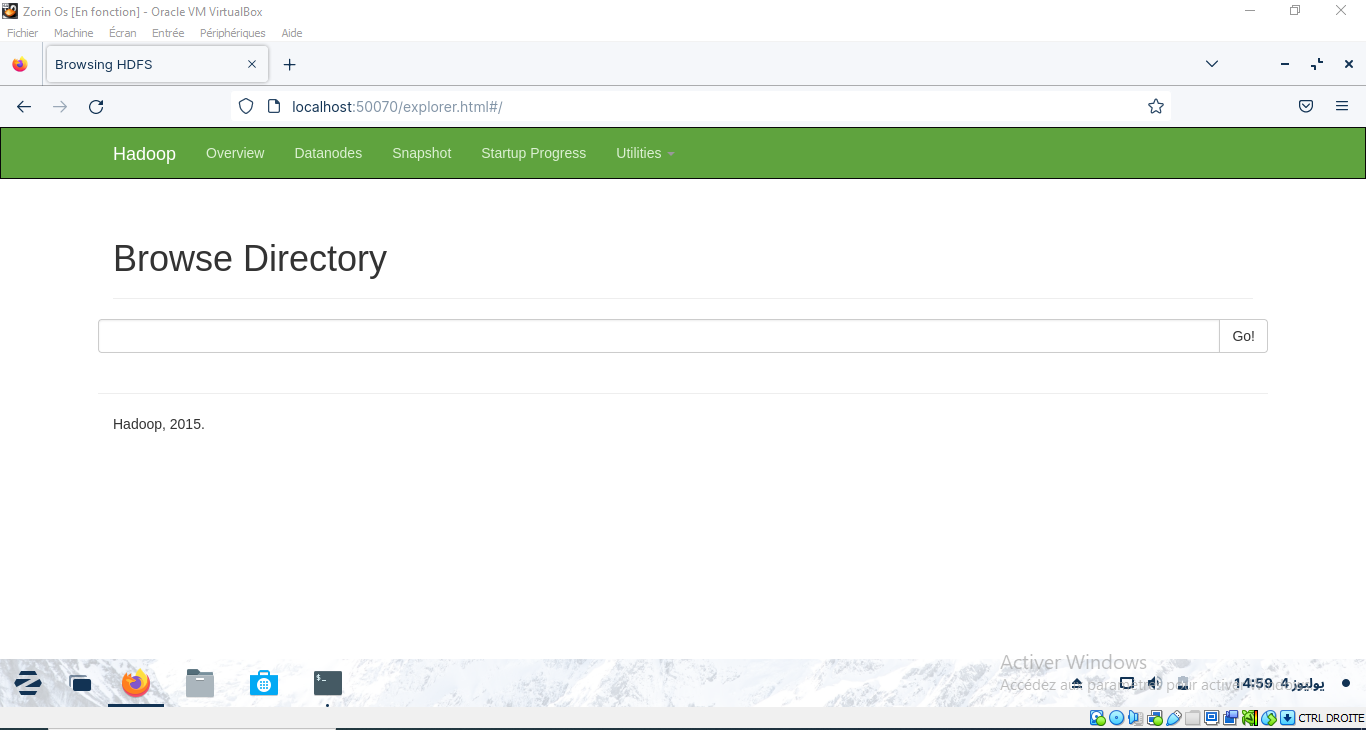Image resolution: width=1366 pixels, height=730 pixels.
Task: Click the network icon in VirtualBox status bar
Action: coord(1153,718)
